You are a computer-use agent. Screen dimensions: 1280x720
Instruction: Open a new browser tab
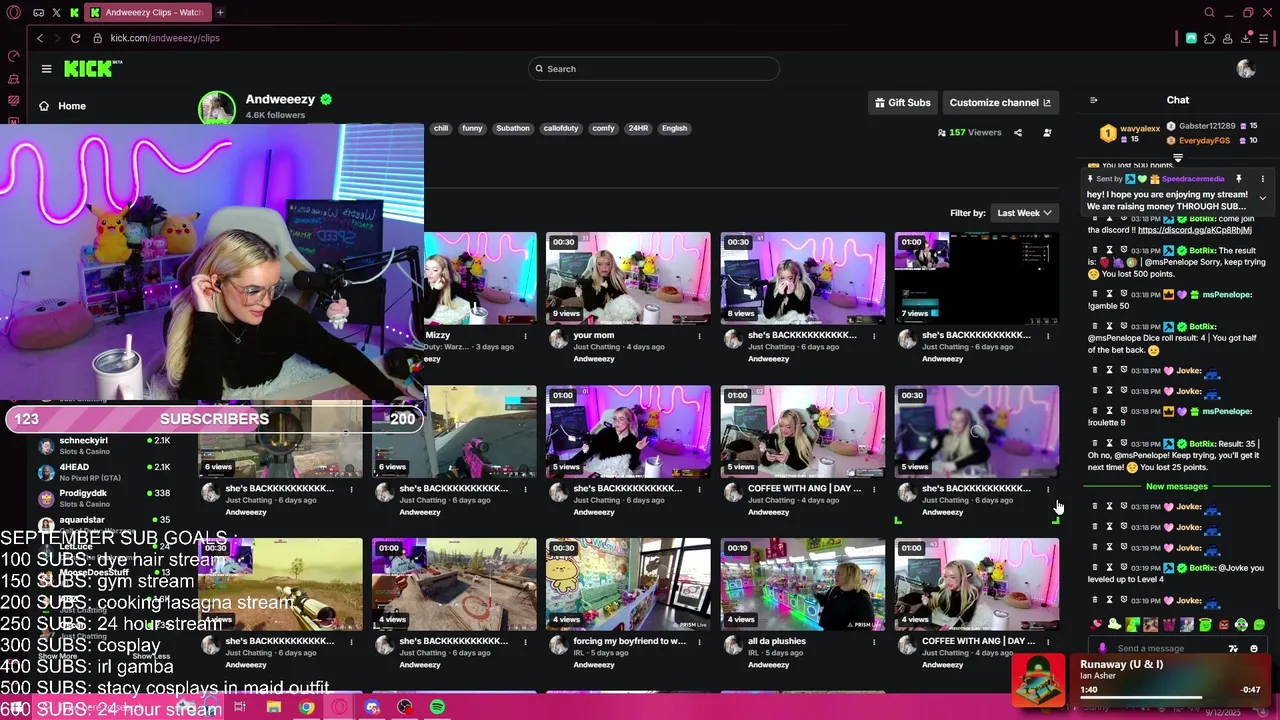(220, 12)
